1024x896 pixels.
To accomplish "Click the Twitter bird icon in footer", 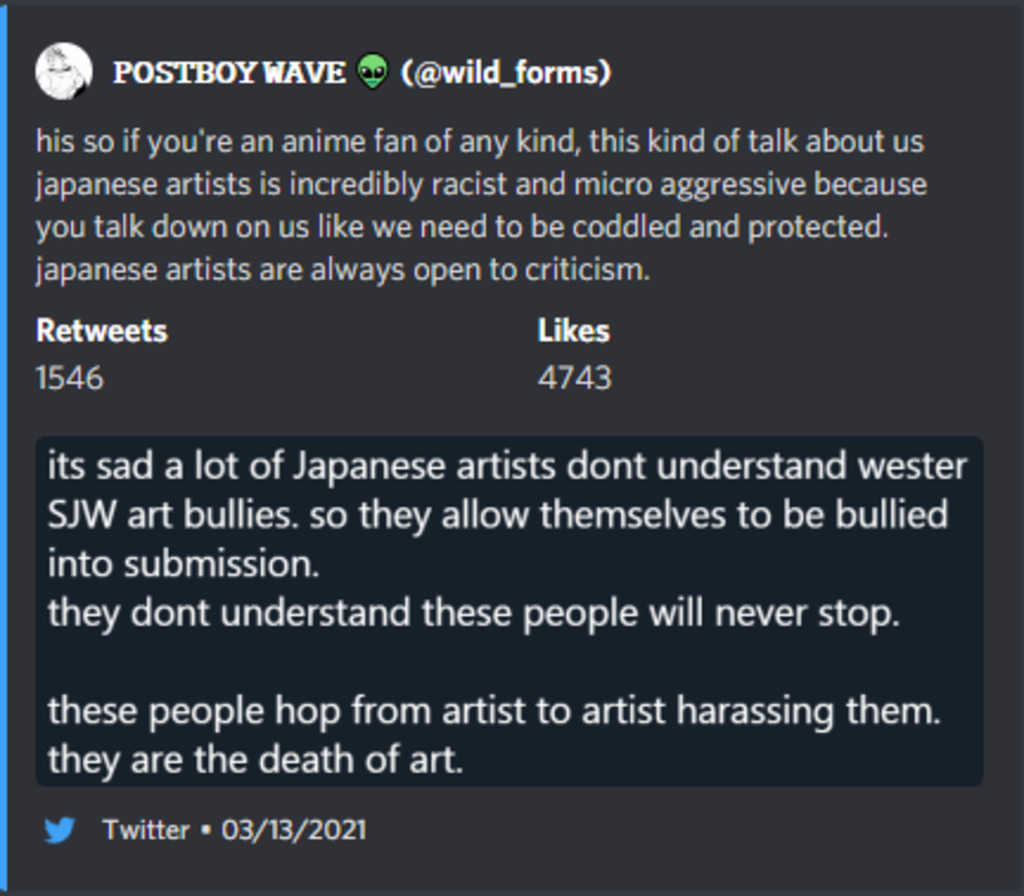I will coord(60,830).
